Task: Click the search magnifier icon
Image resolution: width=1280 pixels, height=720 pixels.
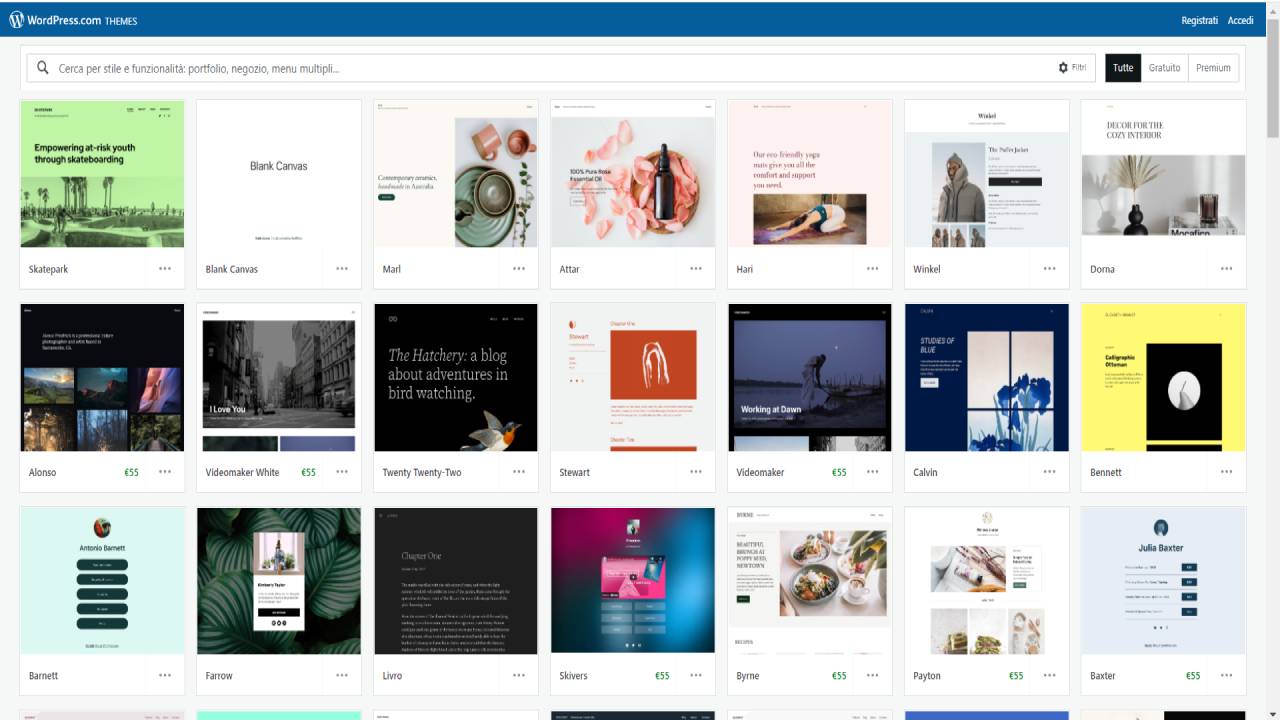Action: (x=43, y=68)
